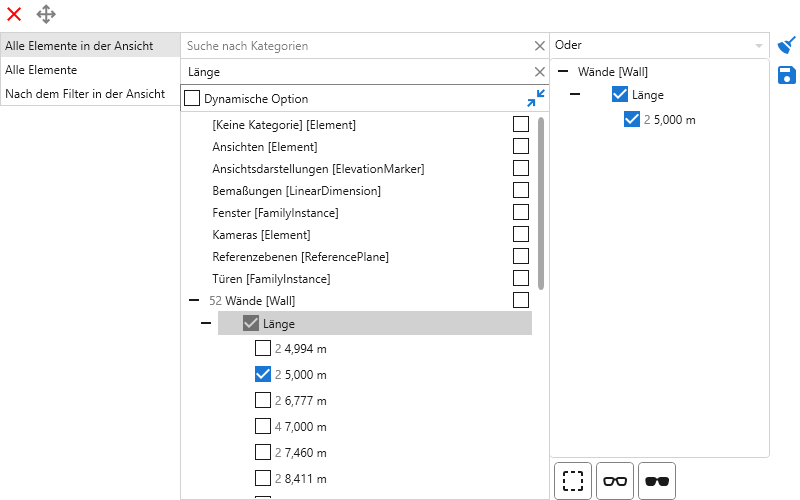800x500 pixels.
Task: Check the Fenster [FamilyInstance] checkbox
Action: tap(520, 212)
